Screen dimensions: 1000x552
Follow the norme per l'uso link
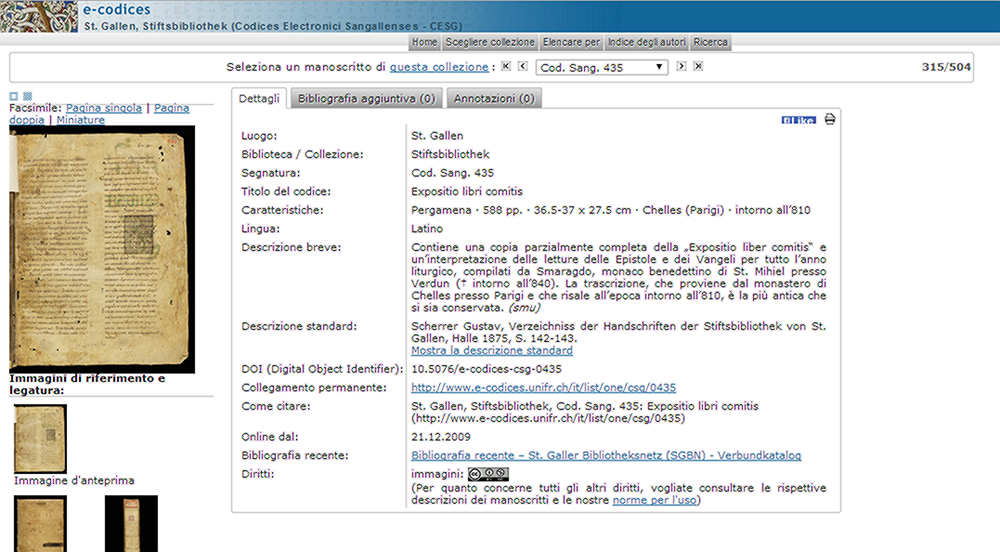(654, 500)
